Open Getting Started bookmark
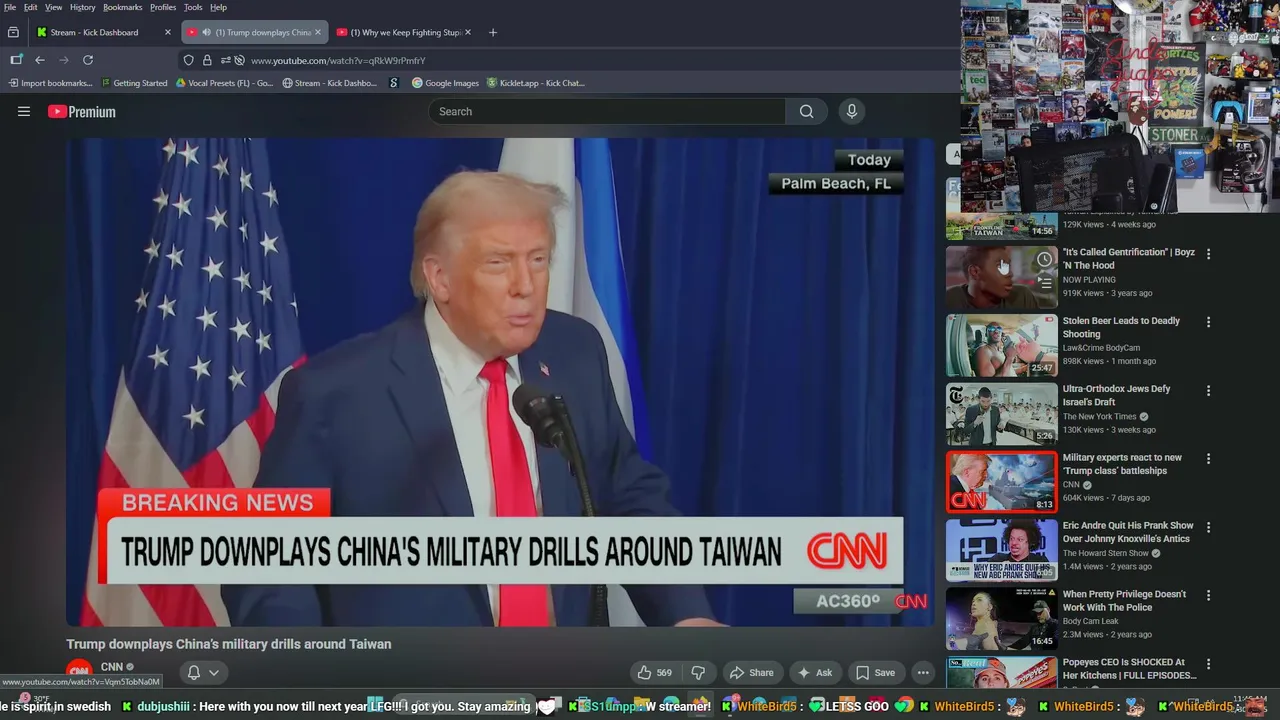 (x=134, y=83)
